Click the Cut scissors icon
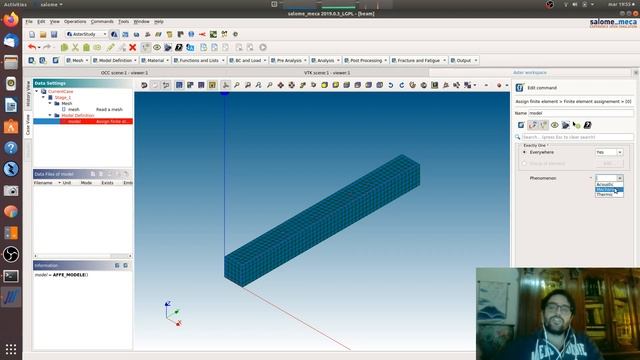 [x=75, y=47]
